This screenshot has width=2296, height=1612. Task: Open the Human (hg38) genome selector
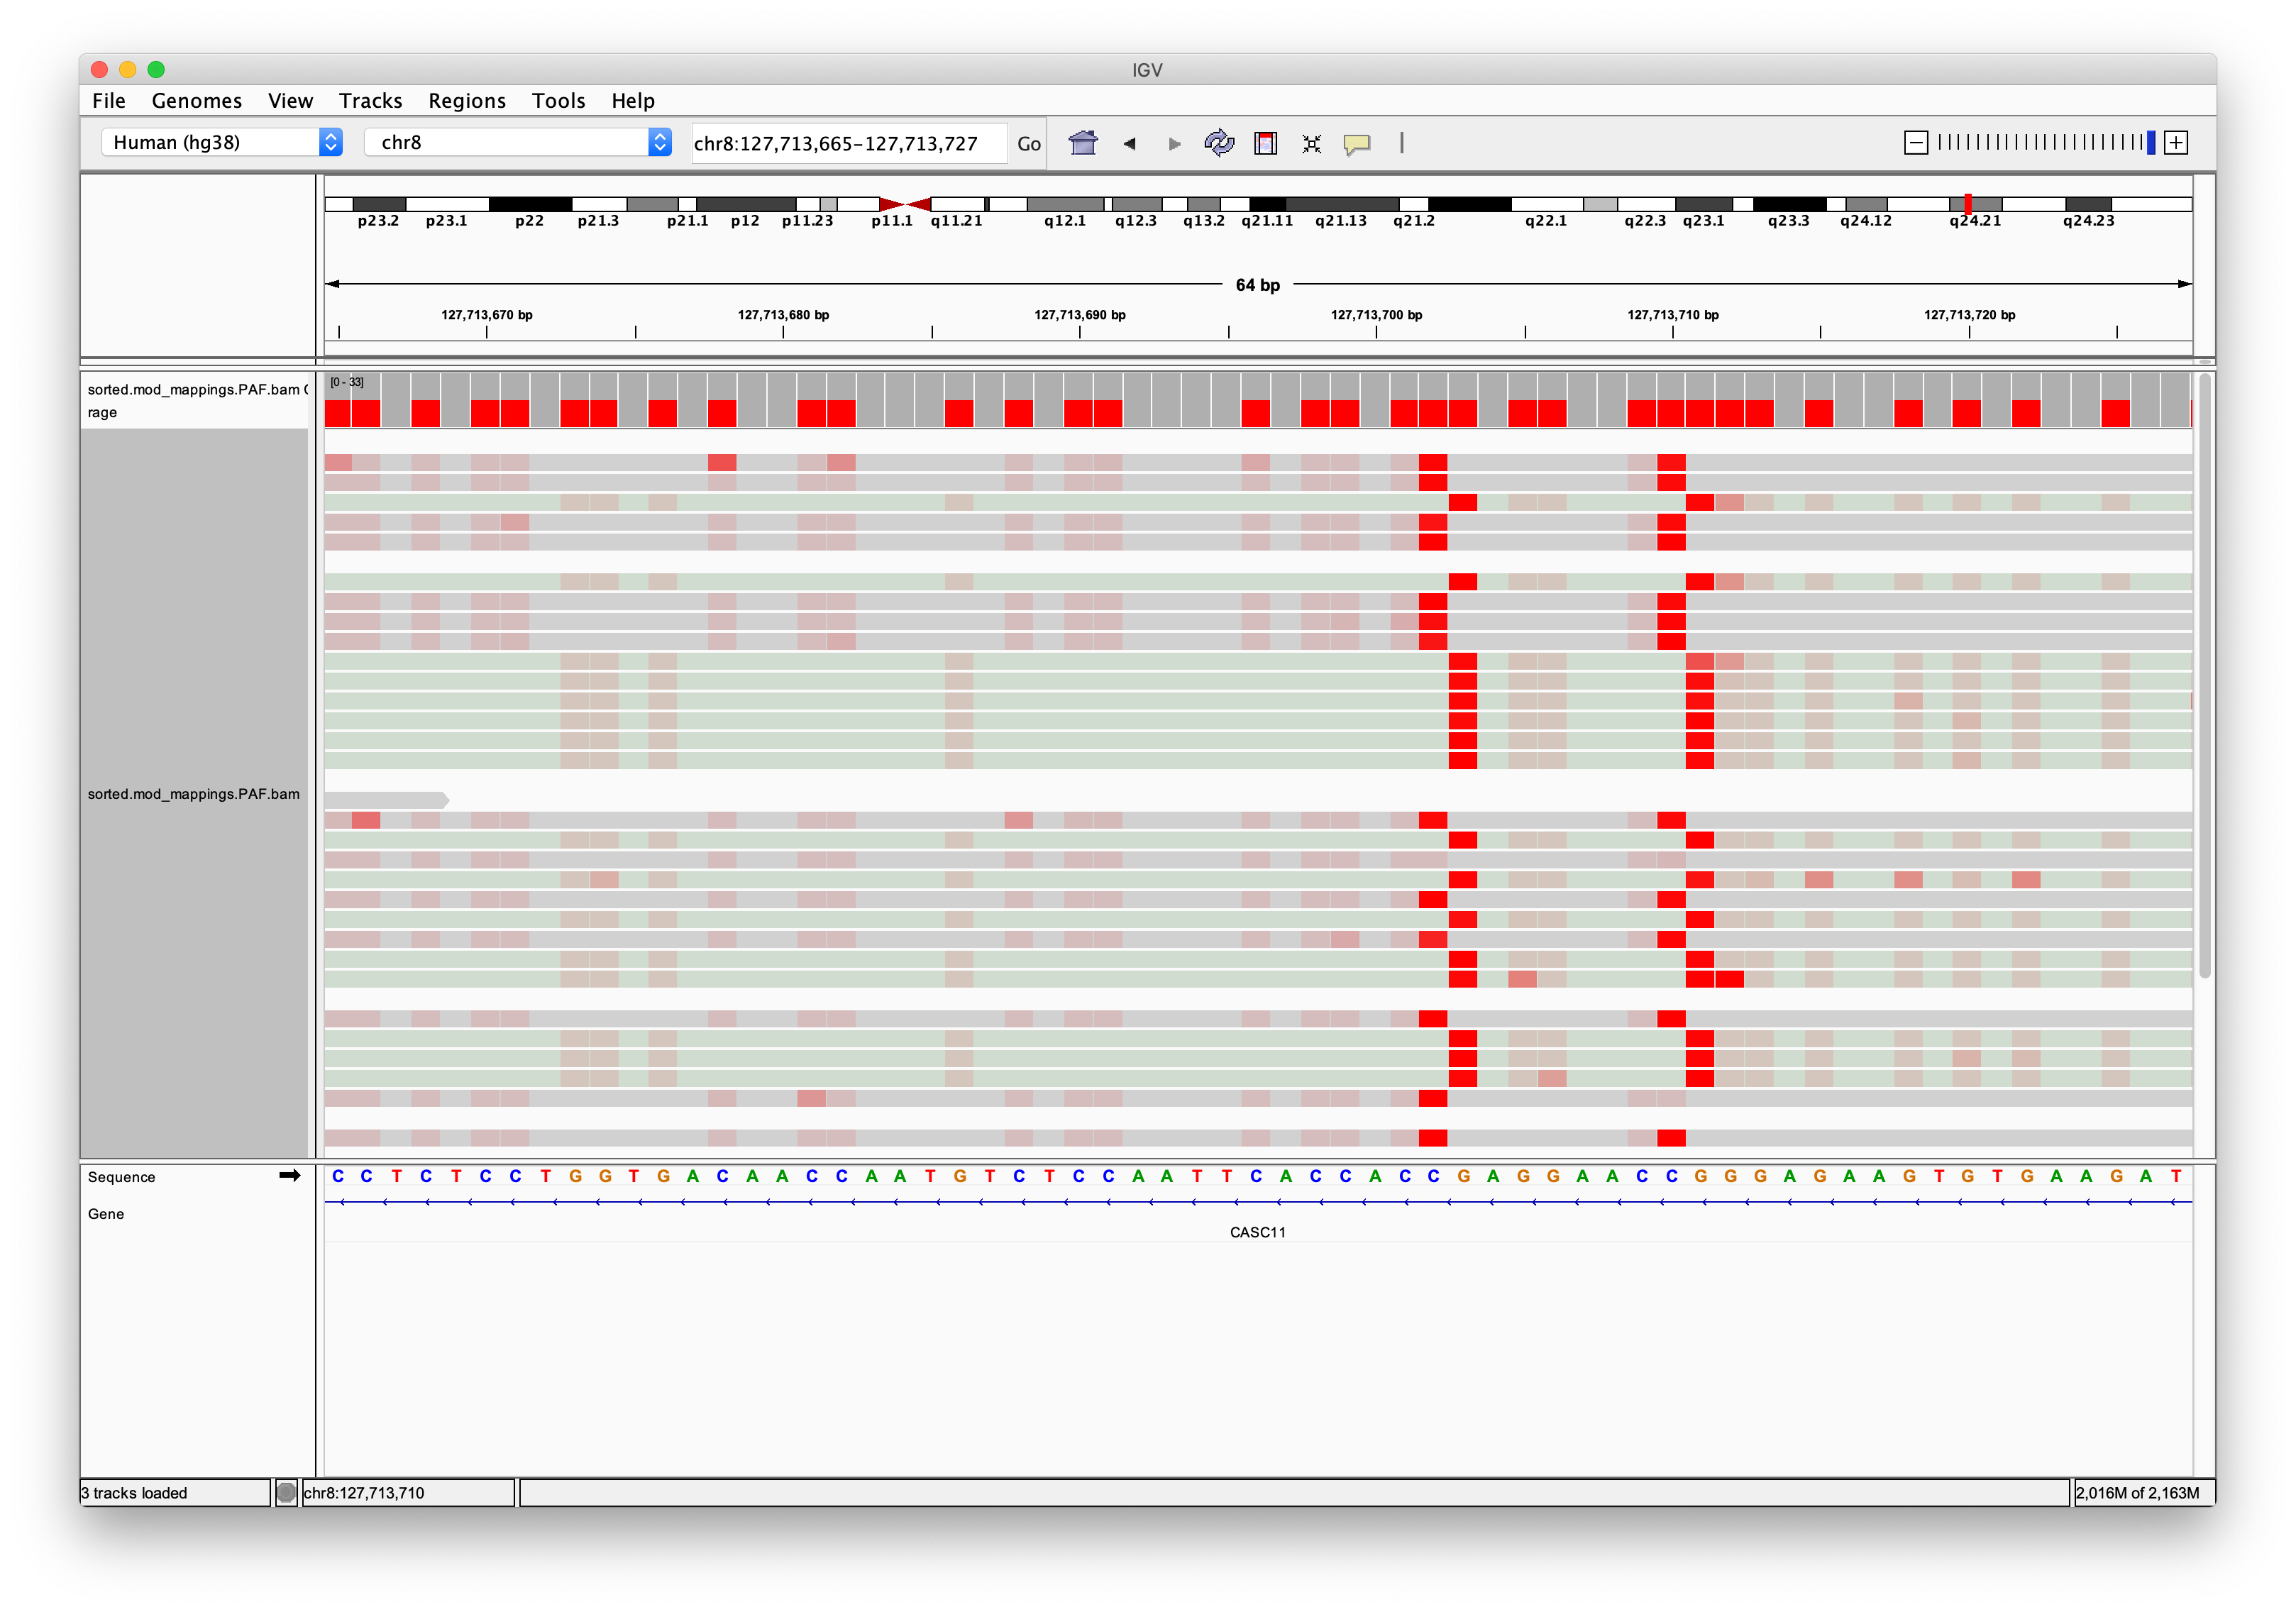222,142
